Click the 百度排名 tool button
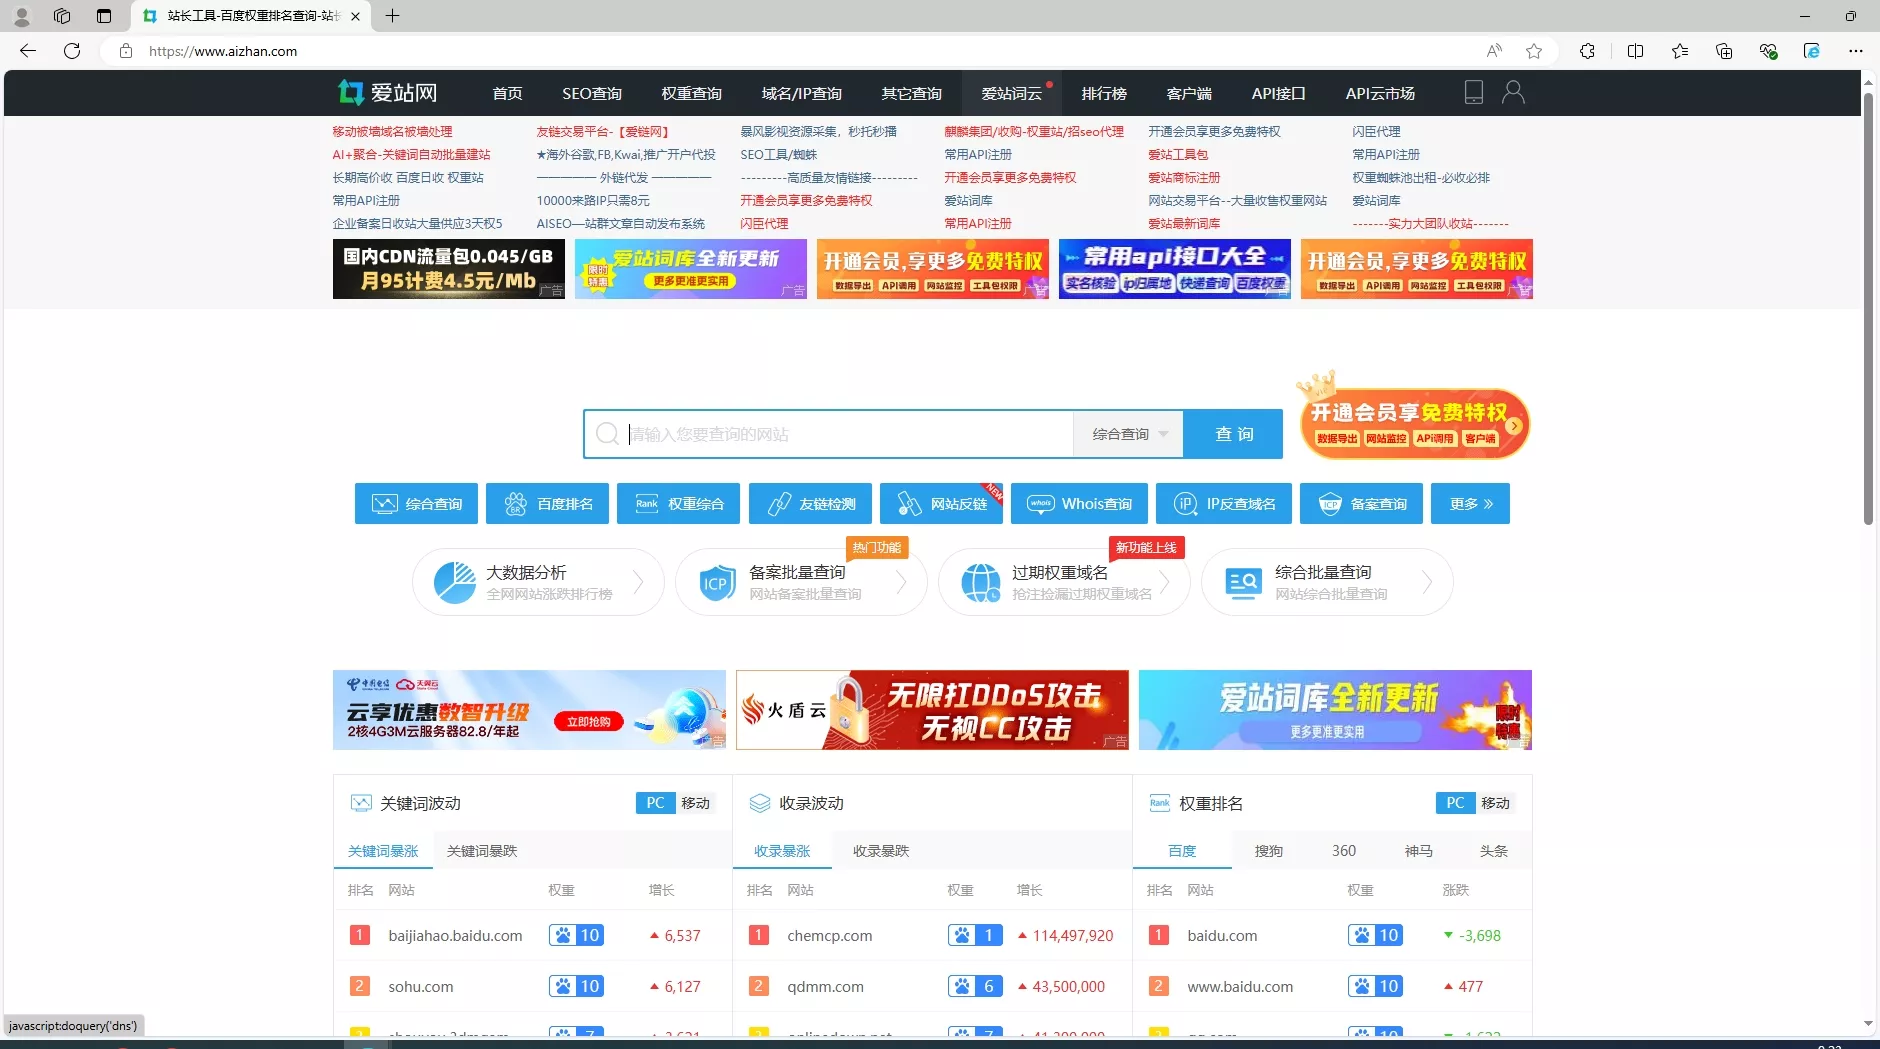Screen dimensions: 1880x1049 pos(547,503)
